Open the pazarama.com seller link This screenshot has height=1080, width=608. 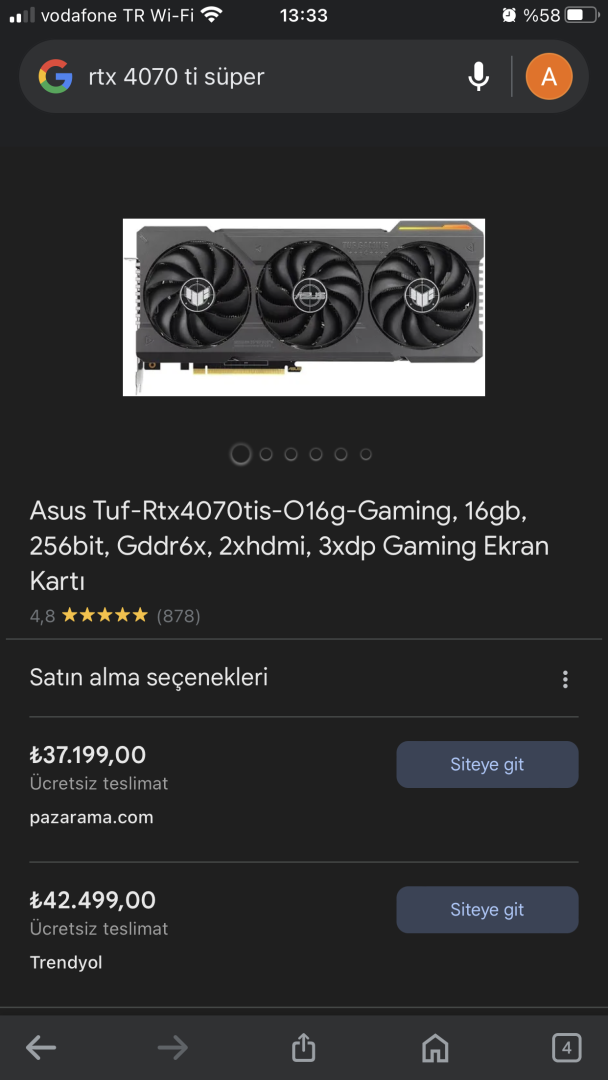[92, 818]
